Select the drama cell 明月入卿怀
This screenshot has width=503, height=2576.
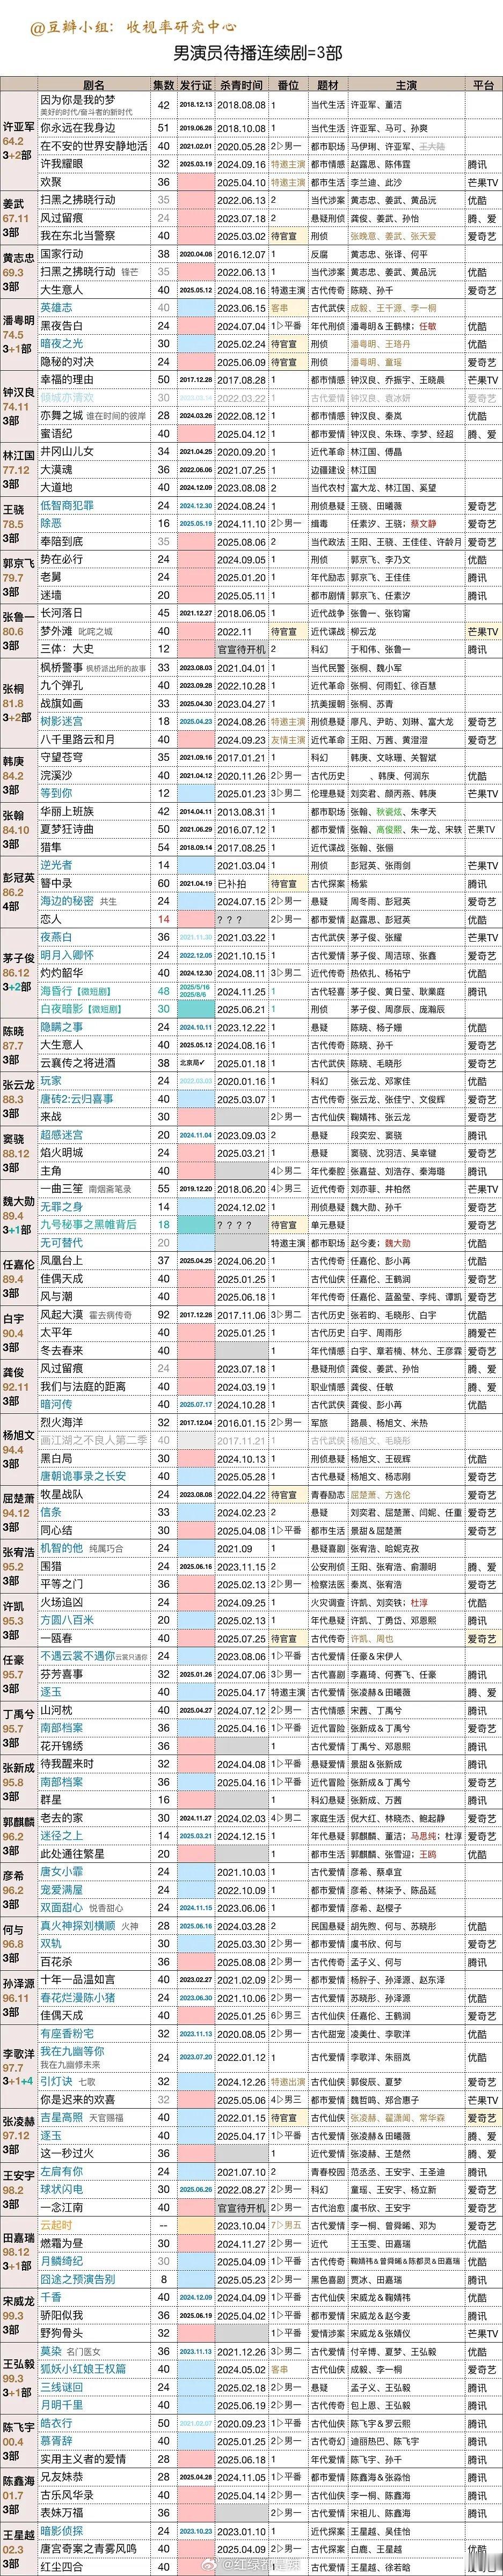[66, 955]
